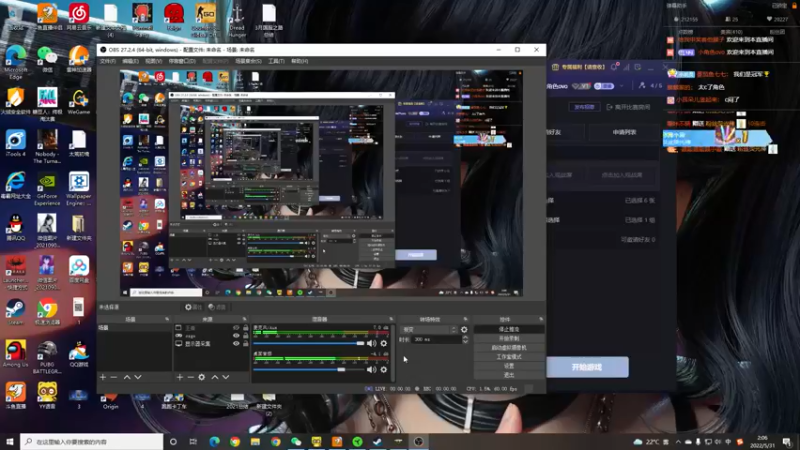800x450 pixels.
Task: Open the PUBG BATTLEGROUNDS desktop shortcut
Action: point(47,357)
